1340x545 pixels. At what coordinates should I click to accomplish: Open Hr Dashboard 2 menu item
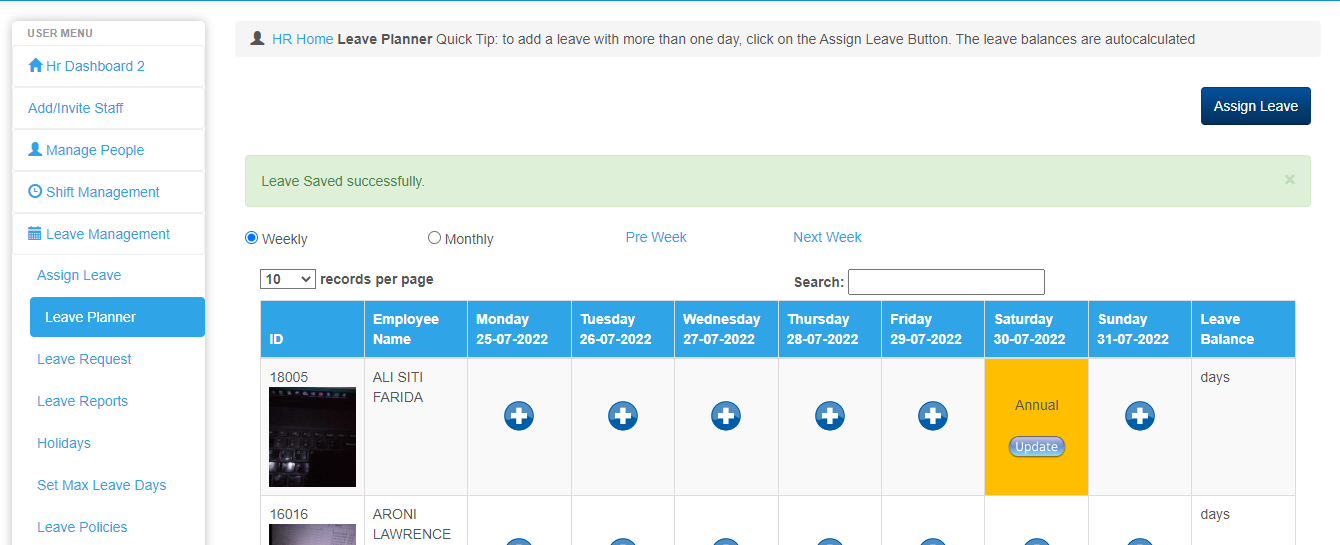coord(108,66)
